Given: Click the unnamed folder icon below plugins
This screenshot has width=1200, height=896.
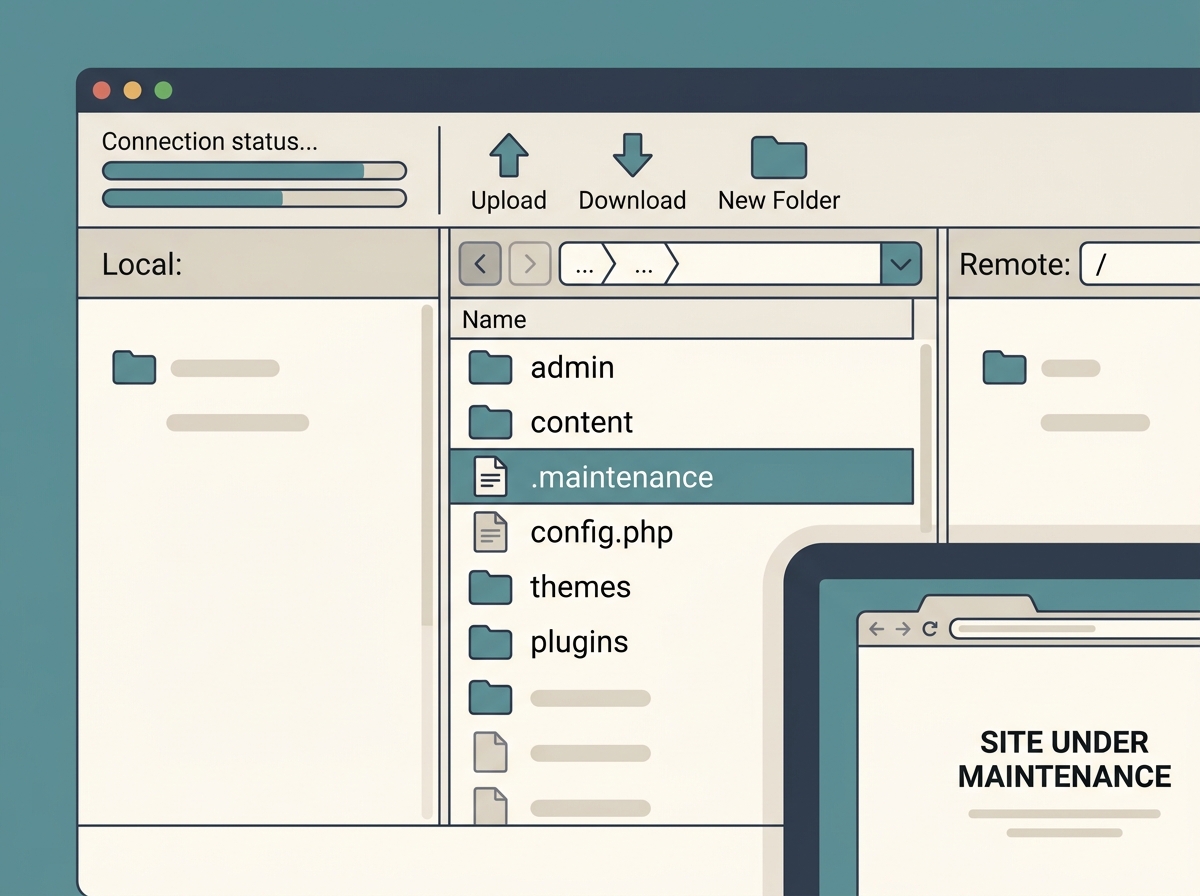Looking at the screenshot, I should pos(490,697).
